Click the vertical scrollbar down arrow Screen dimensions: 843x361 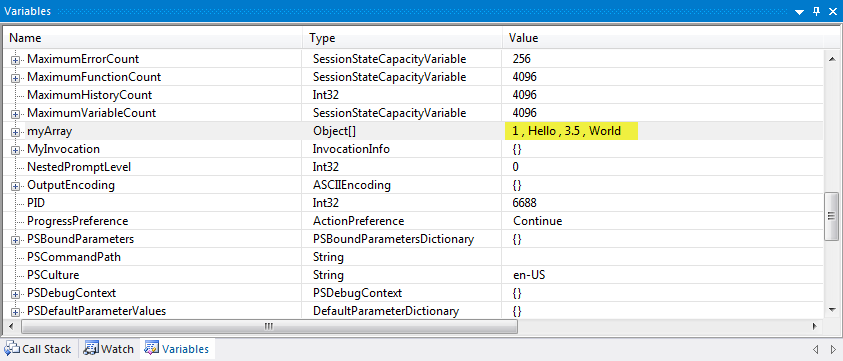[832, 310]
